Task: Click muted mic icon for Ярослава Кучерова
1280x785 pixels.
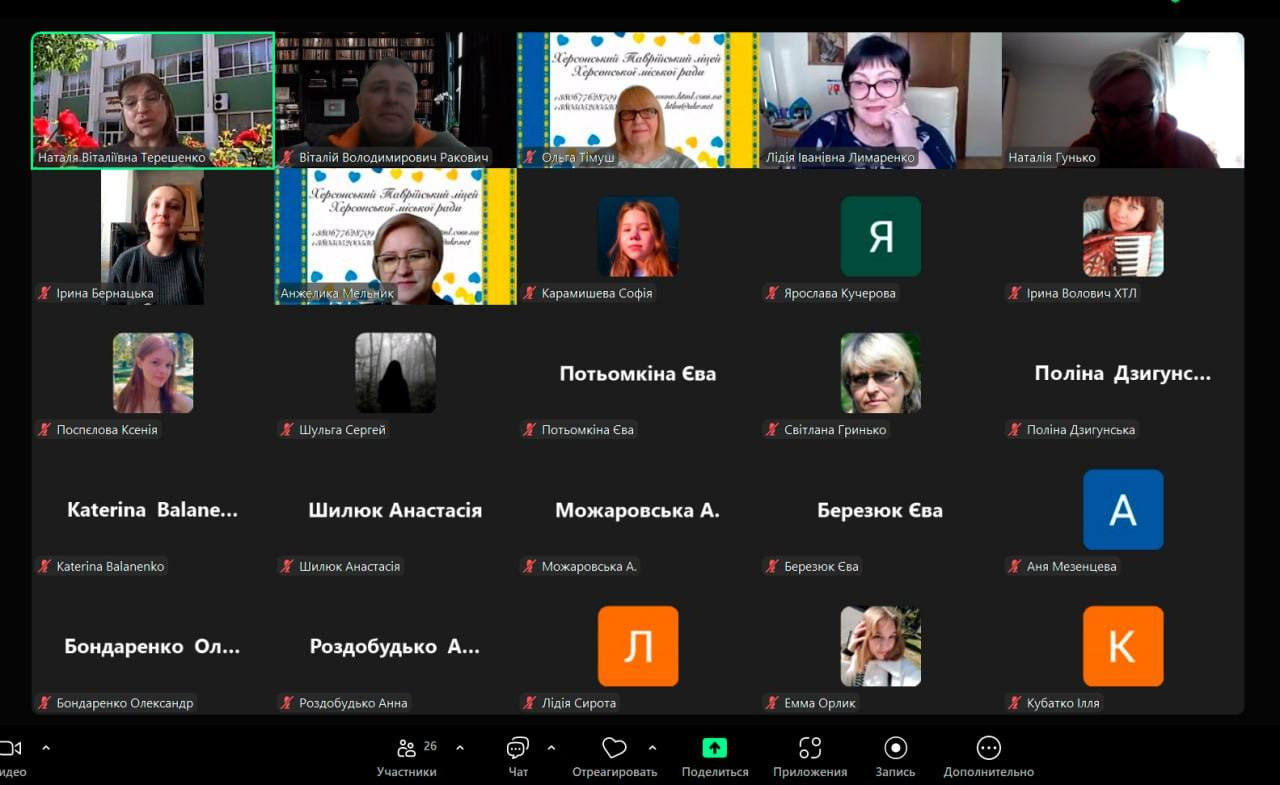Action: point(772,293)
